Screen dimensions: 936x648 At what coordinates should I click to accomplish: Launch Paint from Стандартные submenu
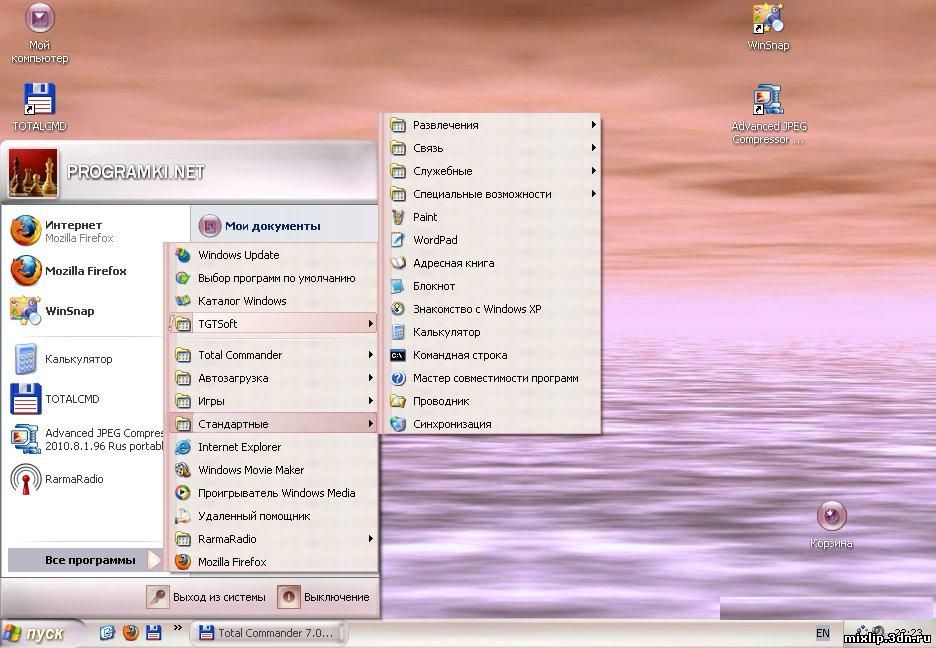(x=492, y=217)
